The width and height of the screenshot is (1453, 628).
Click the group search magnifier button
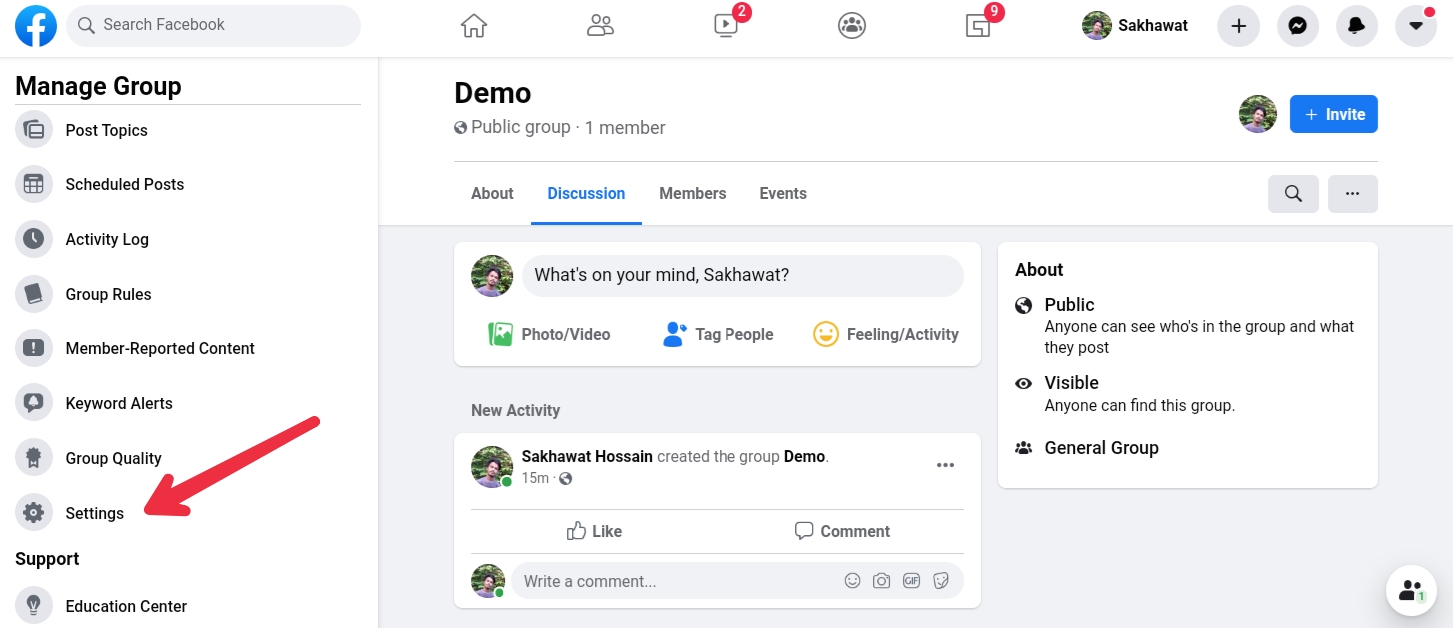tap(1293, 194)
